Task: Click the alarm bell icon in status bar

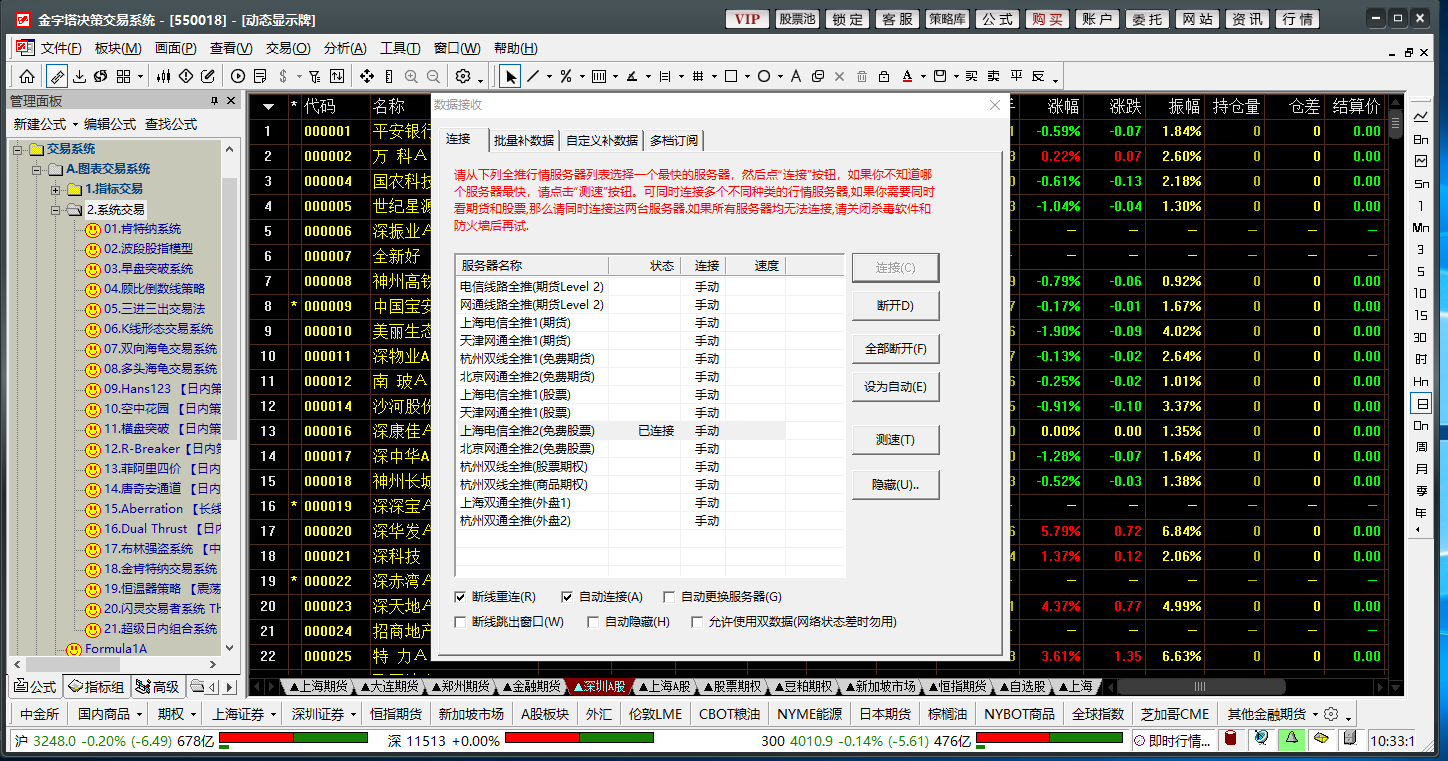Action: tap(1291, 739)
